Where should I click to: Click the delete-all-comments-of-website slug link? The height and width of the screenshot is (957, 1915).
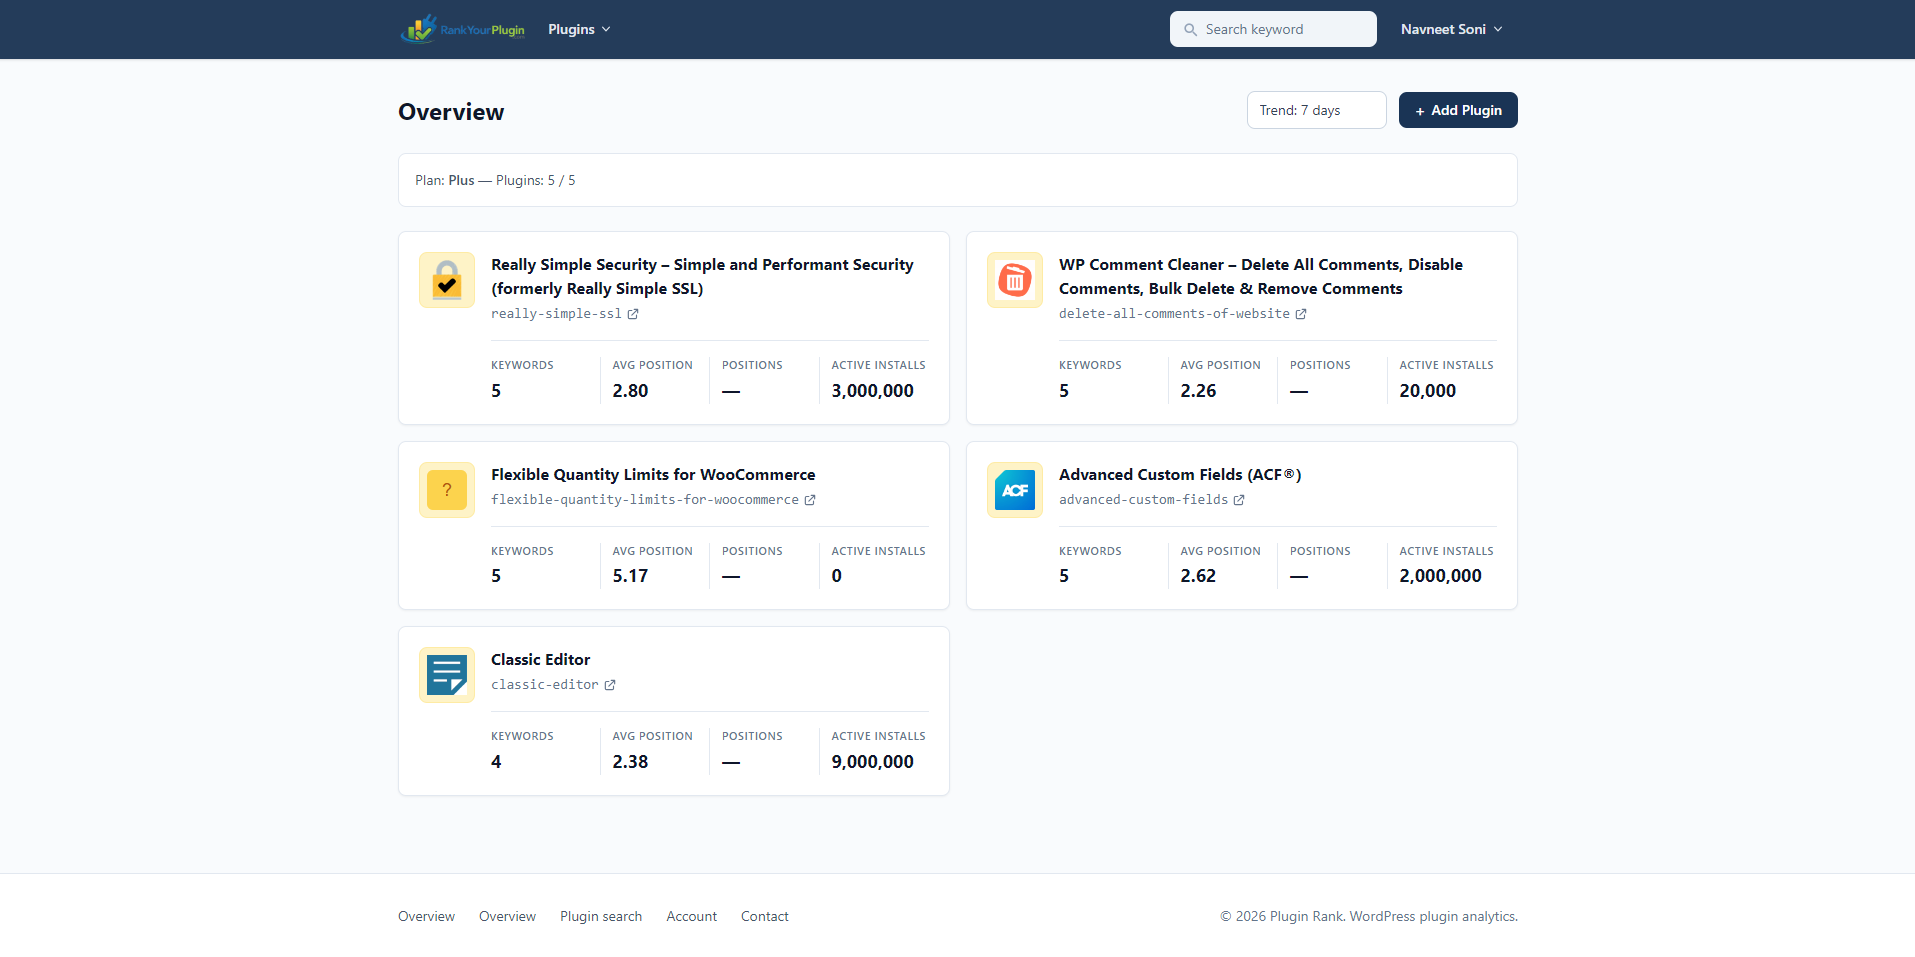(1175, 313)
